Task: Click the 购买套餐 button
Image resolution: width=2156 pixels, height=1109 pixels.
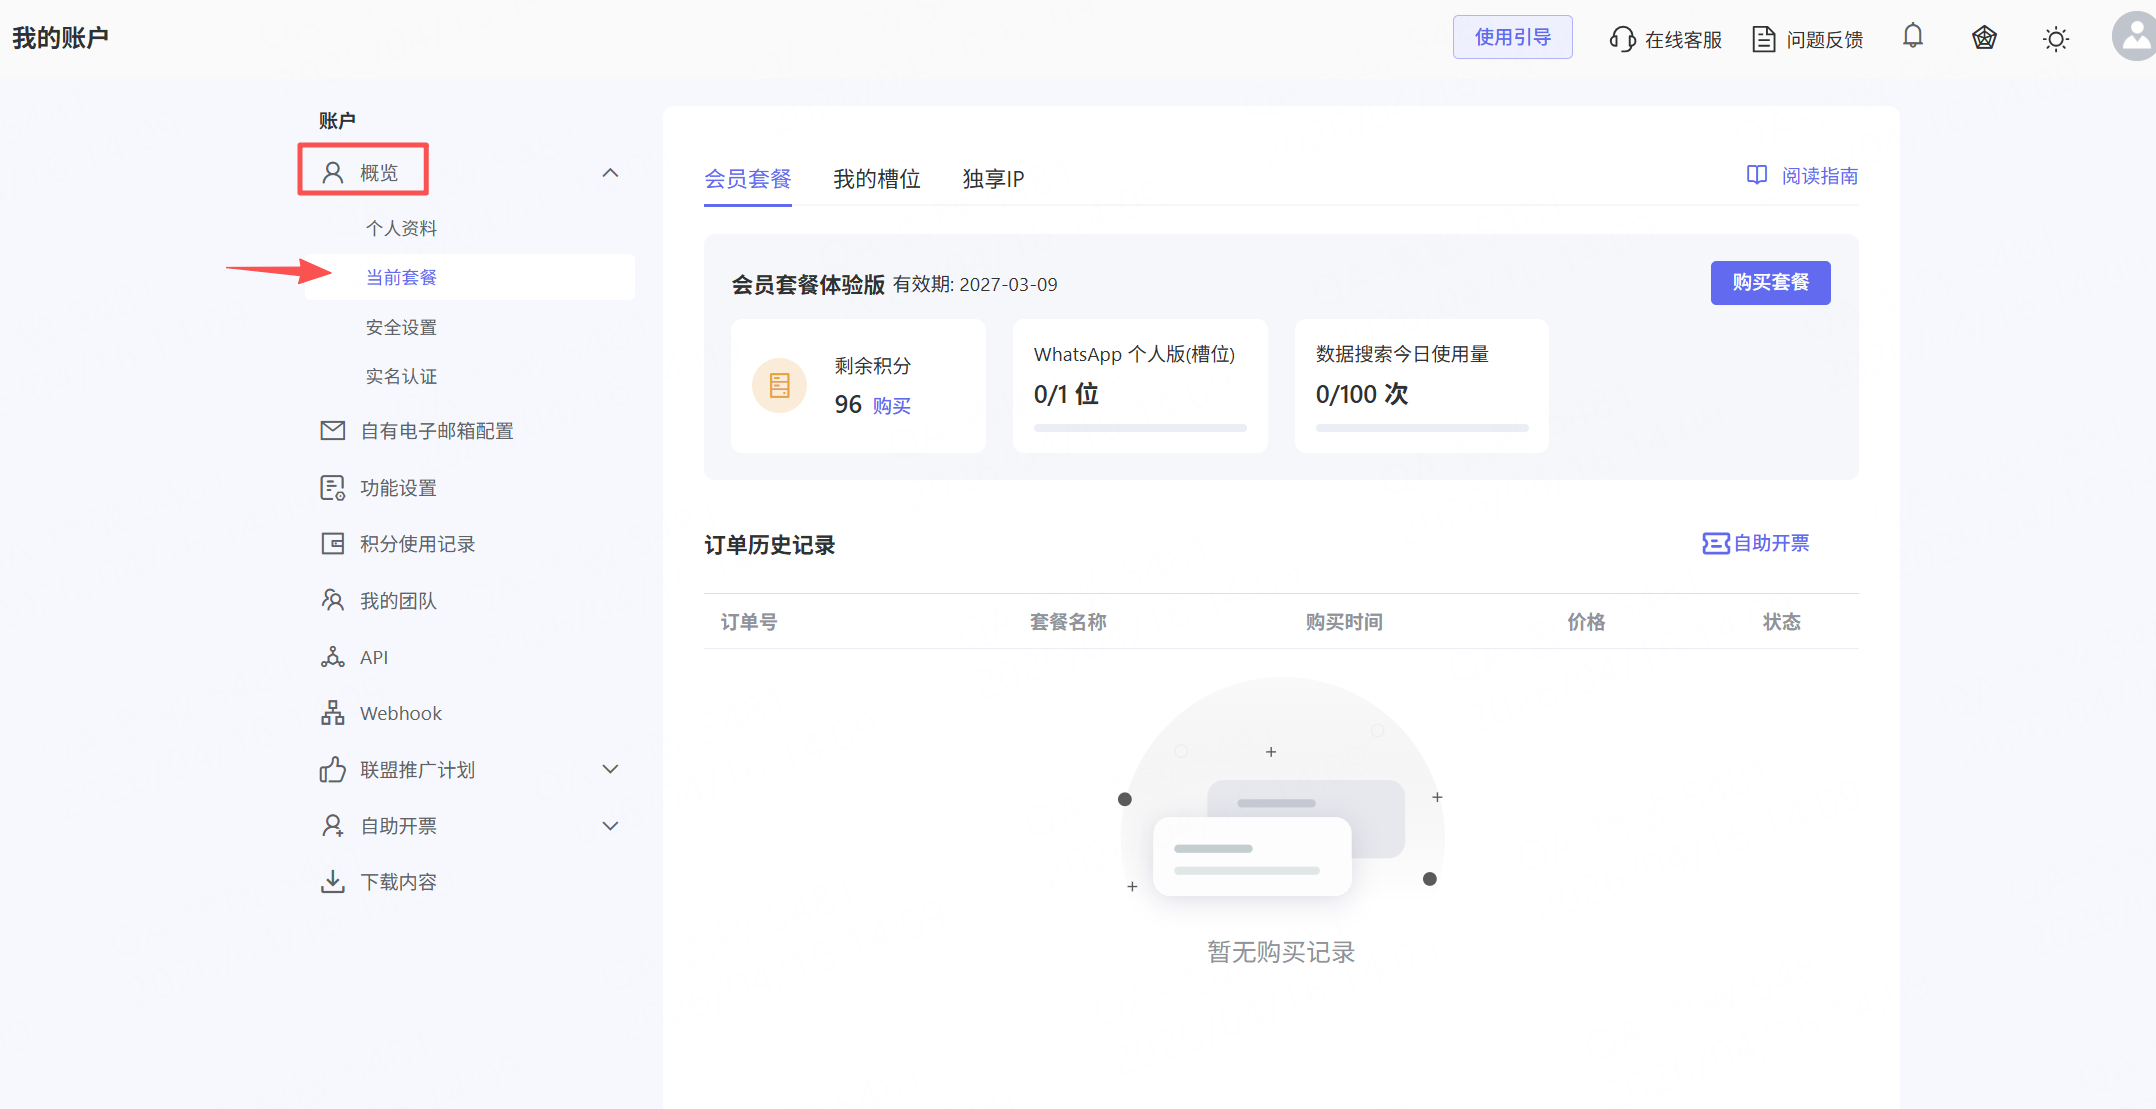Action: [1770, 283]
